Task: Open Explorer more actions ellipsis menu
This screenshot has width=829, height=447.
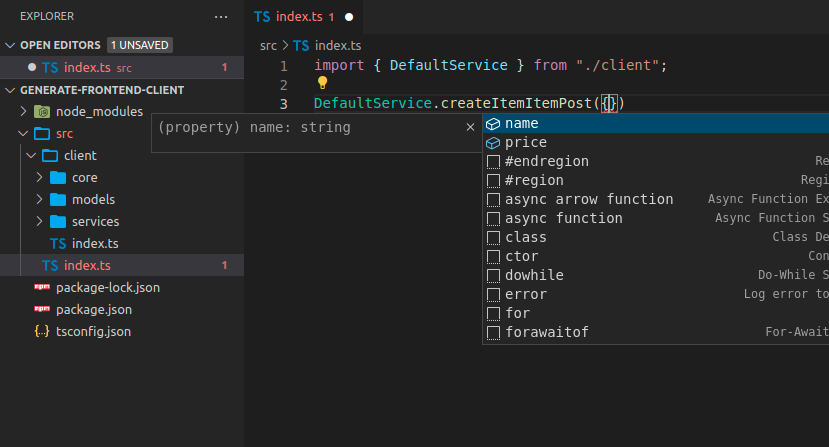Action: click(x=221, y=17)
